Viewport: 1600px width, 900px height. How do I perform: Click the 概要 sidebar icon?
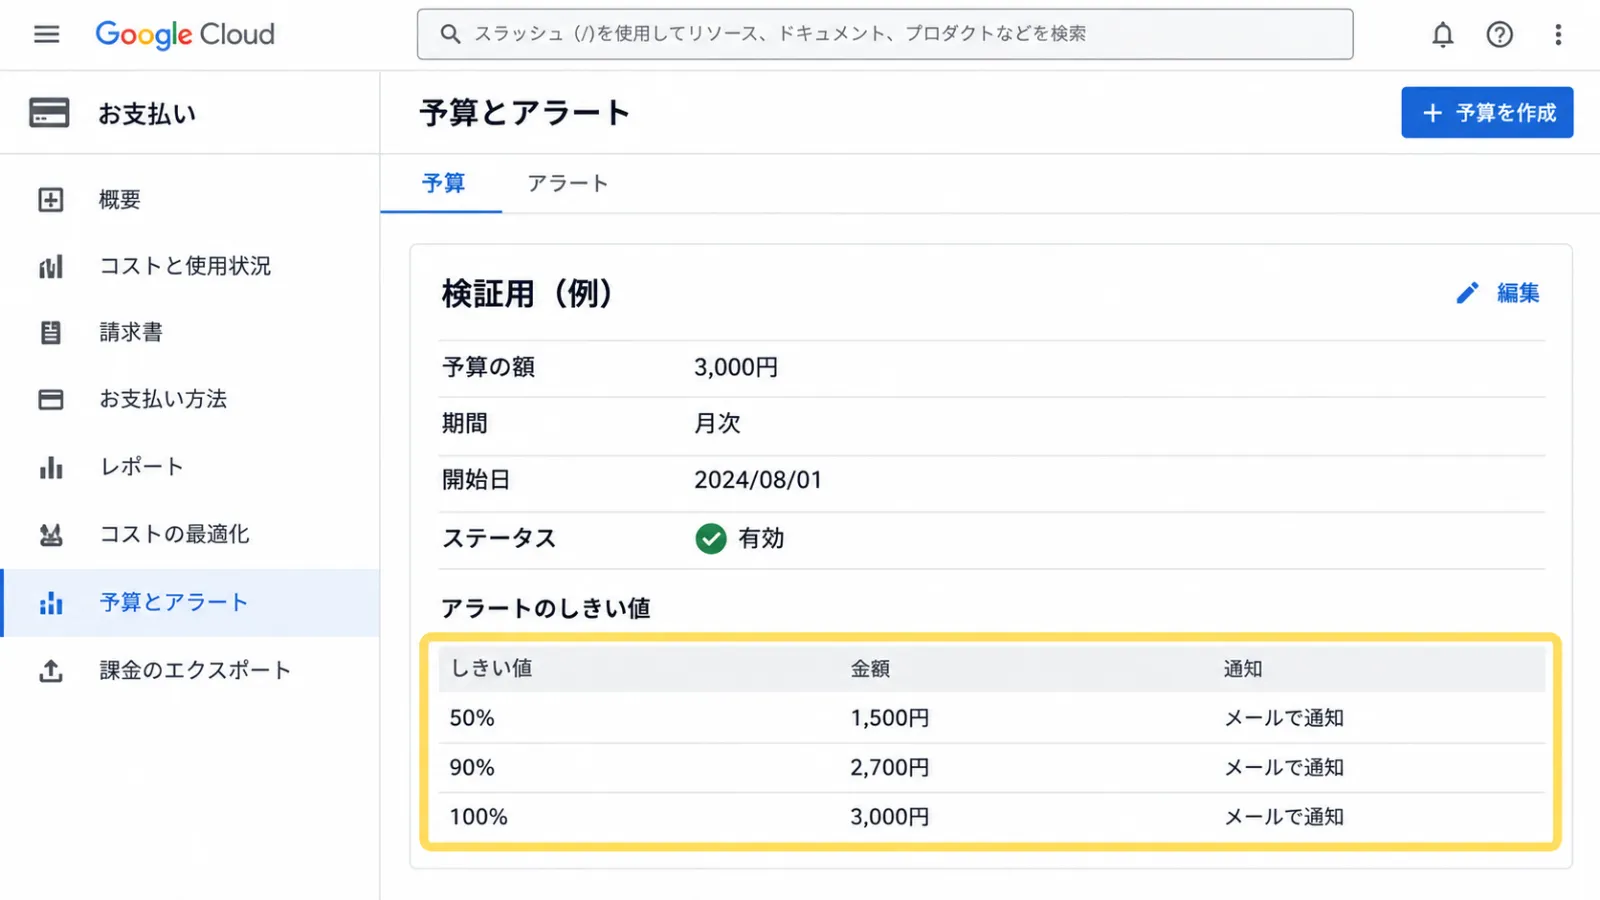[x=51, y=200]
